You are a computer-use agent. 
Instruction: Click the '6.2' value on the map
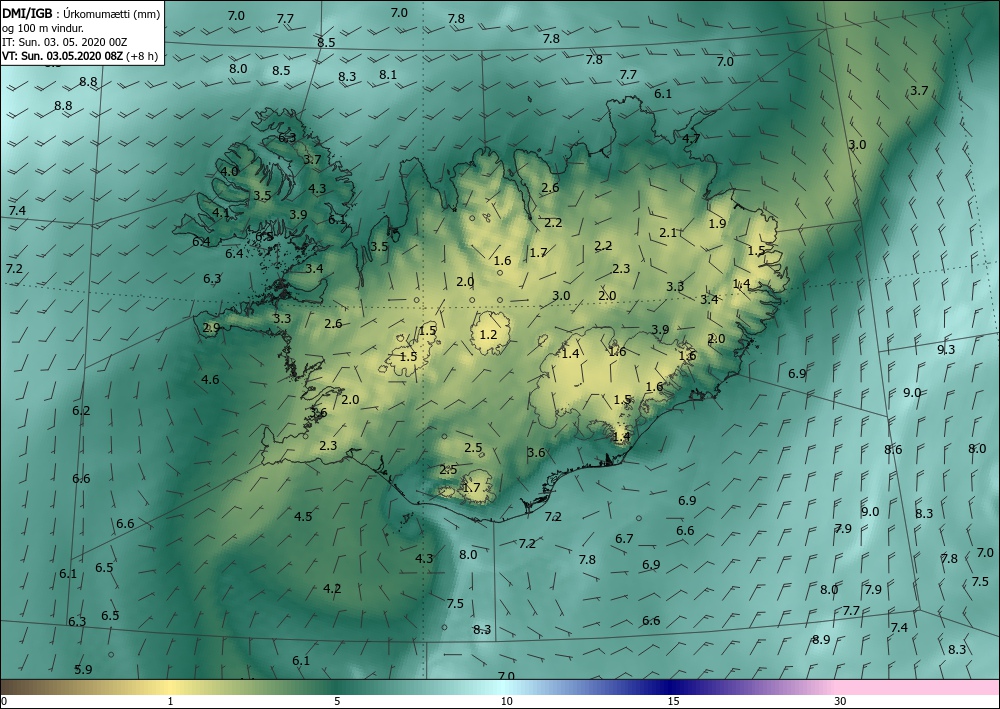81,411
